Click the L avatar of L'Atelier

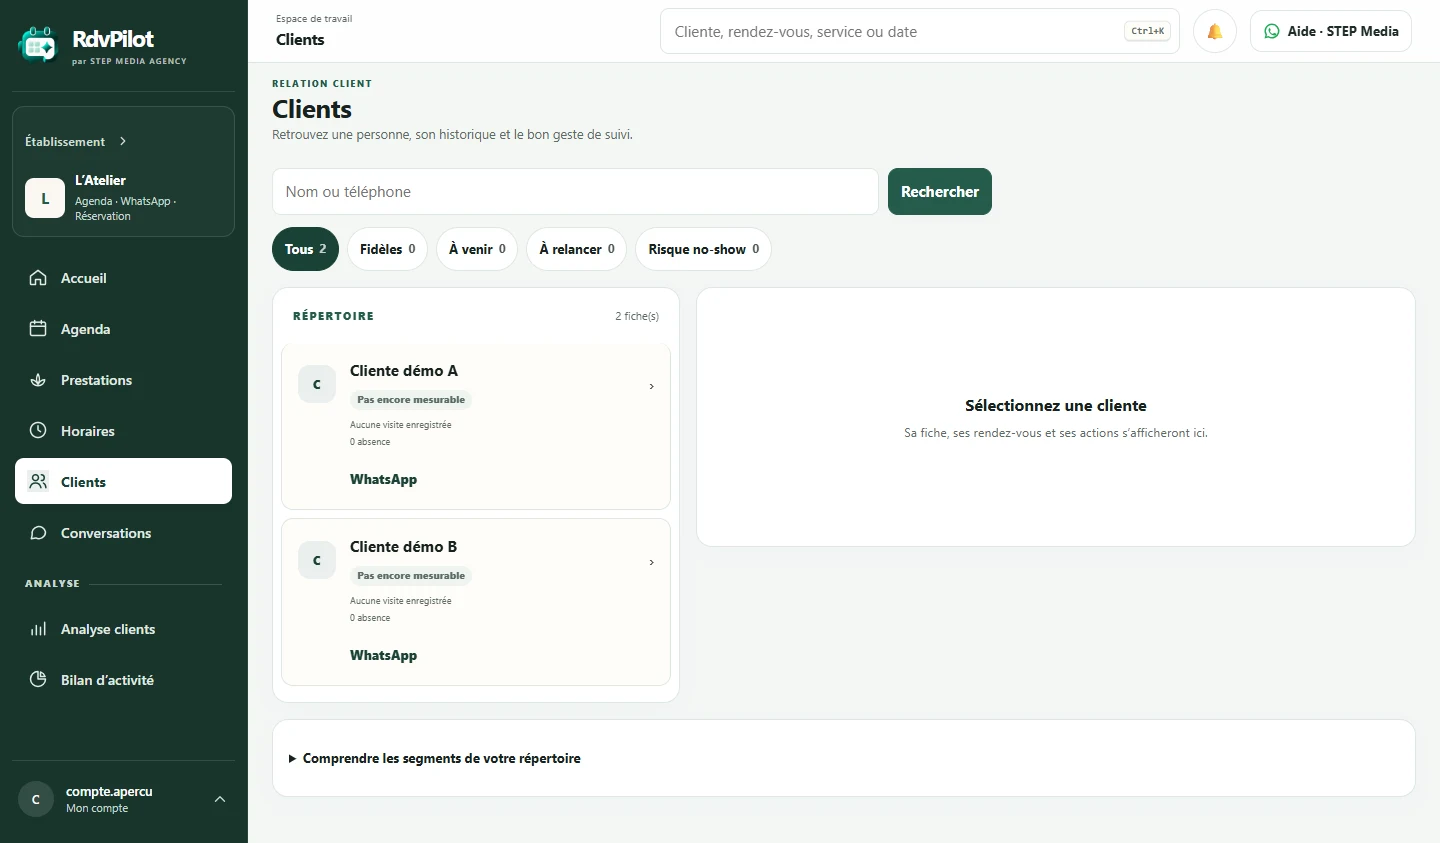[x=45, y=198]
